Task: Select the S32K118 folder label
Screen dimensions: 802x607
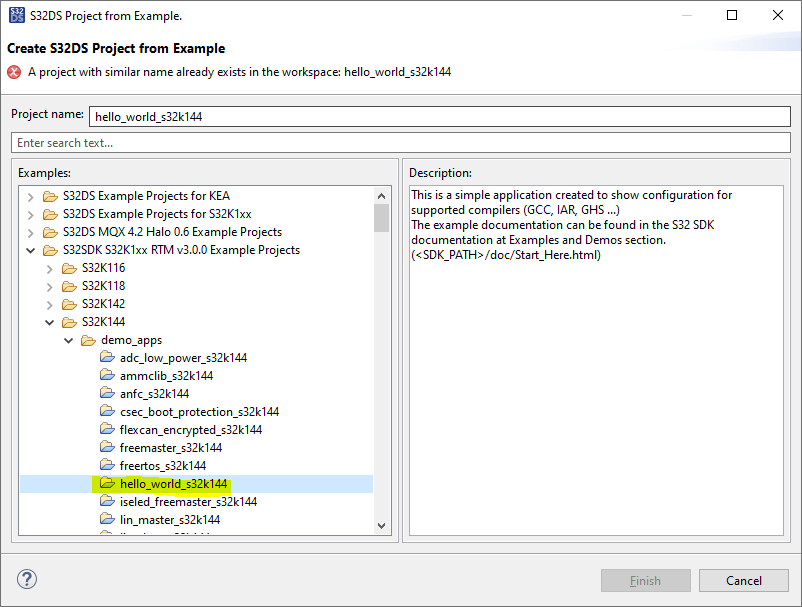Action: coord(103,286)
